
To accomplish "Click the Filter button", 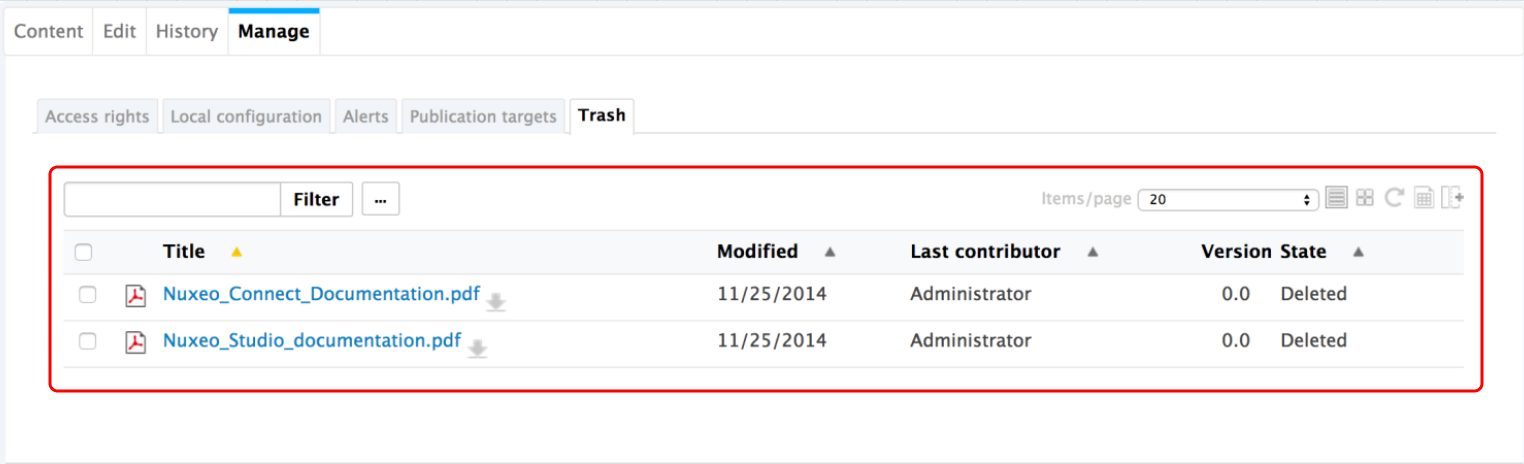I will (x=316, y=199).
